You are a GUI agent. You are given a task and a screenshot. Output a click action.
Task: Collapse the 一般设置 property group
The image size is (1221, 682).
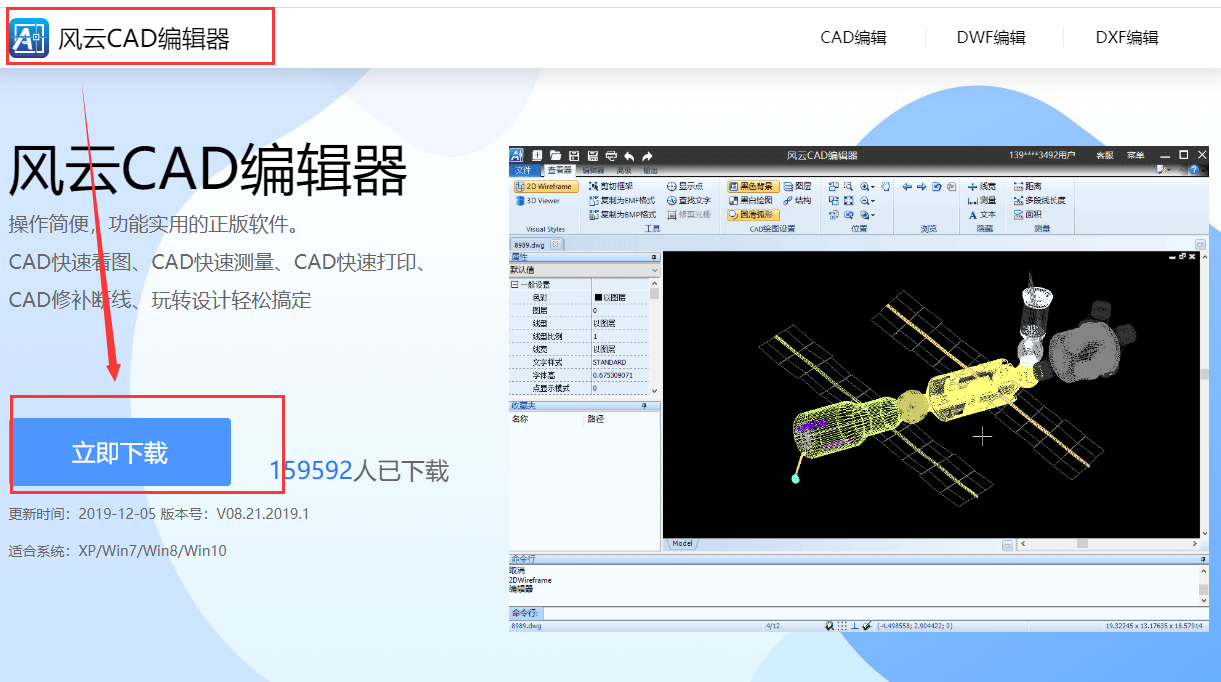coord(515,285)
